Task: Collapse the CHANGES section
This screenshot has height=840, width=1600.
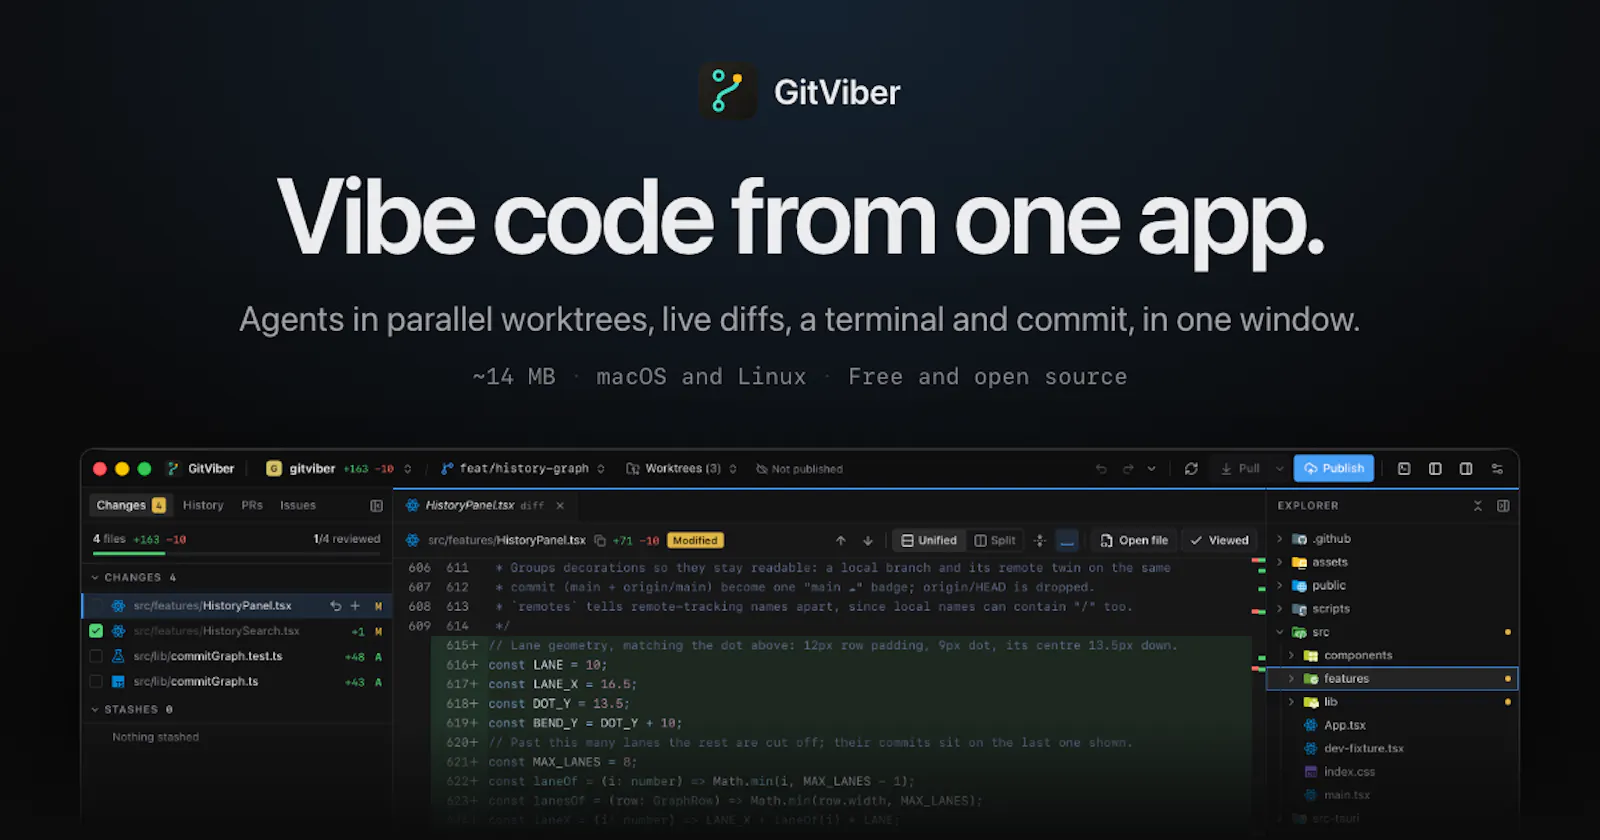Action: [x=95, y=578]
